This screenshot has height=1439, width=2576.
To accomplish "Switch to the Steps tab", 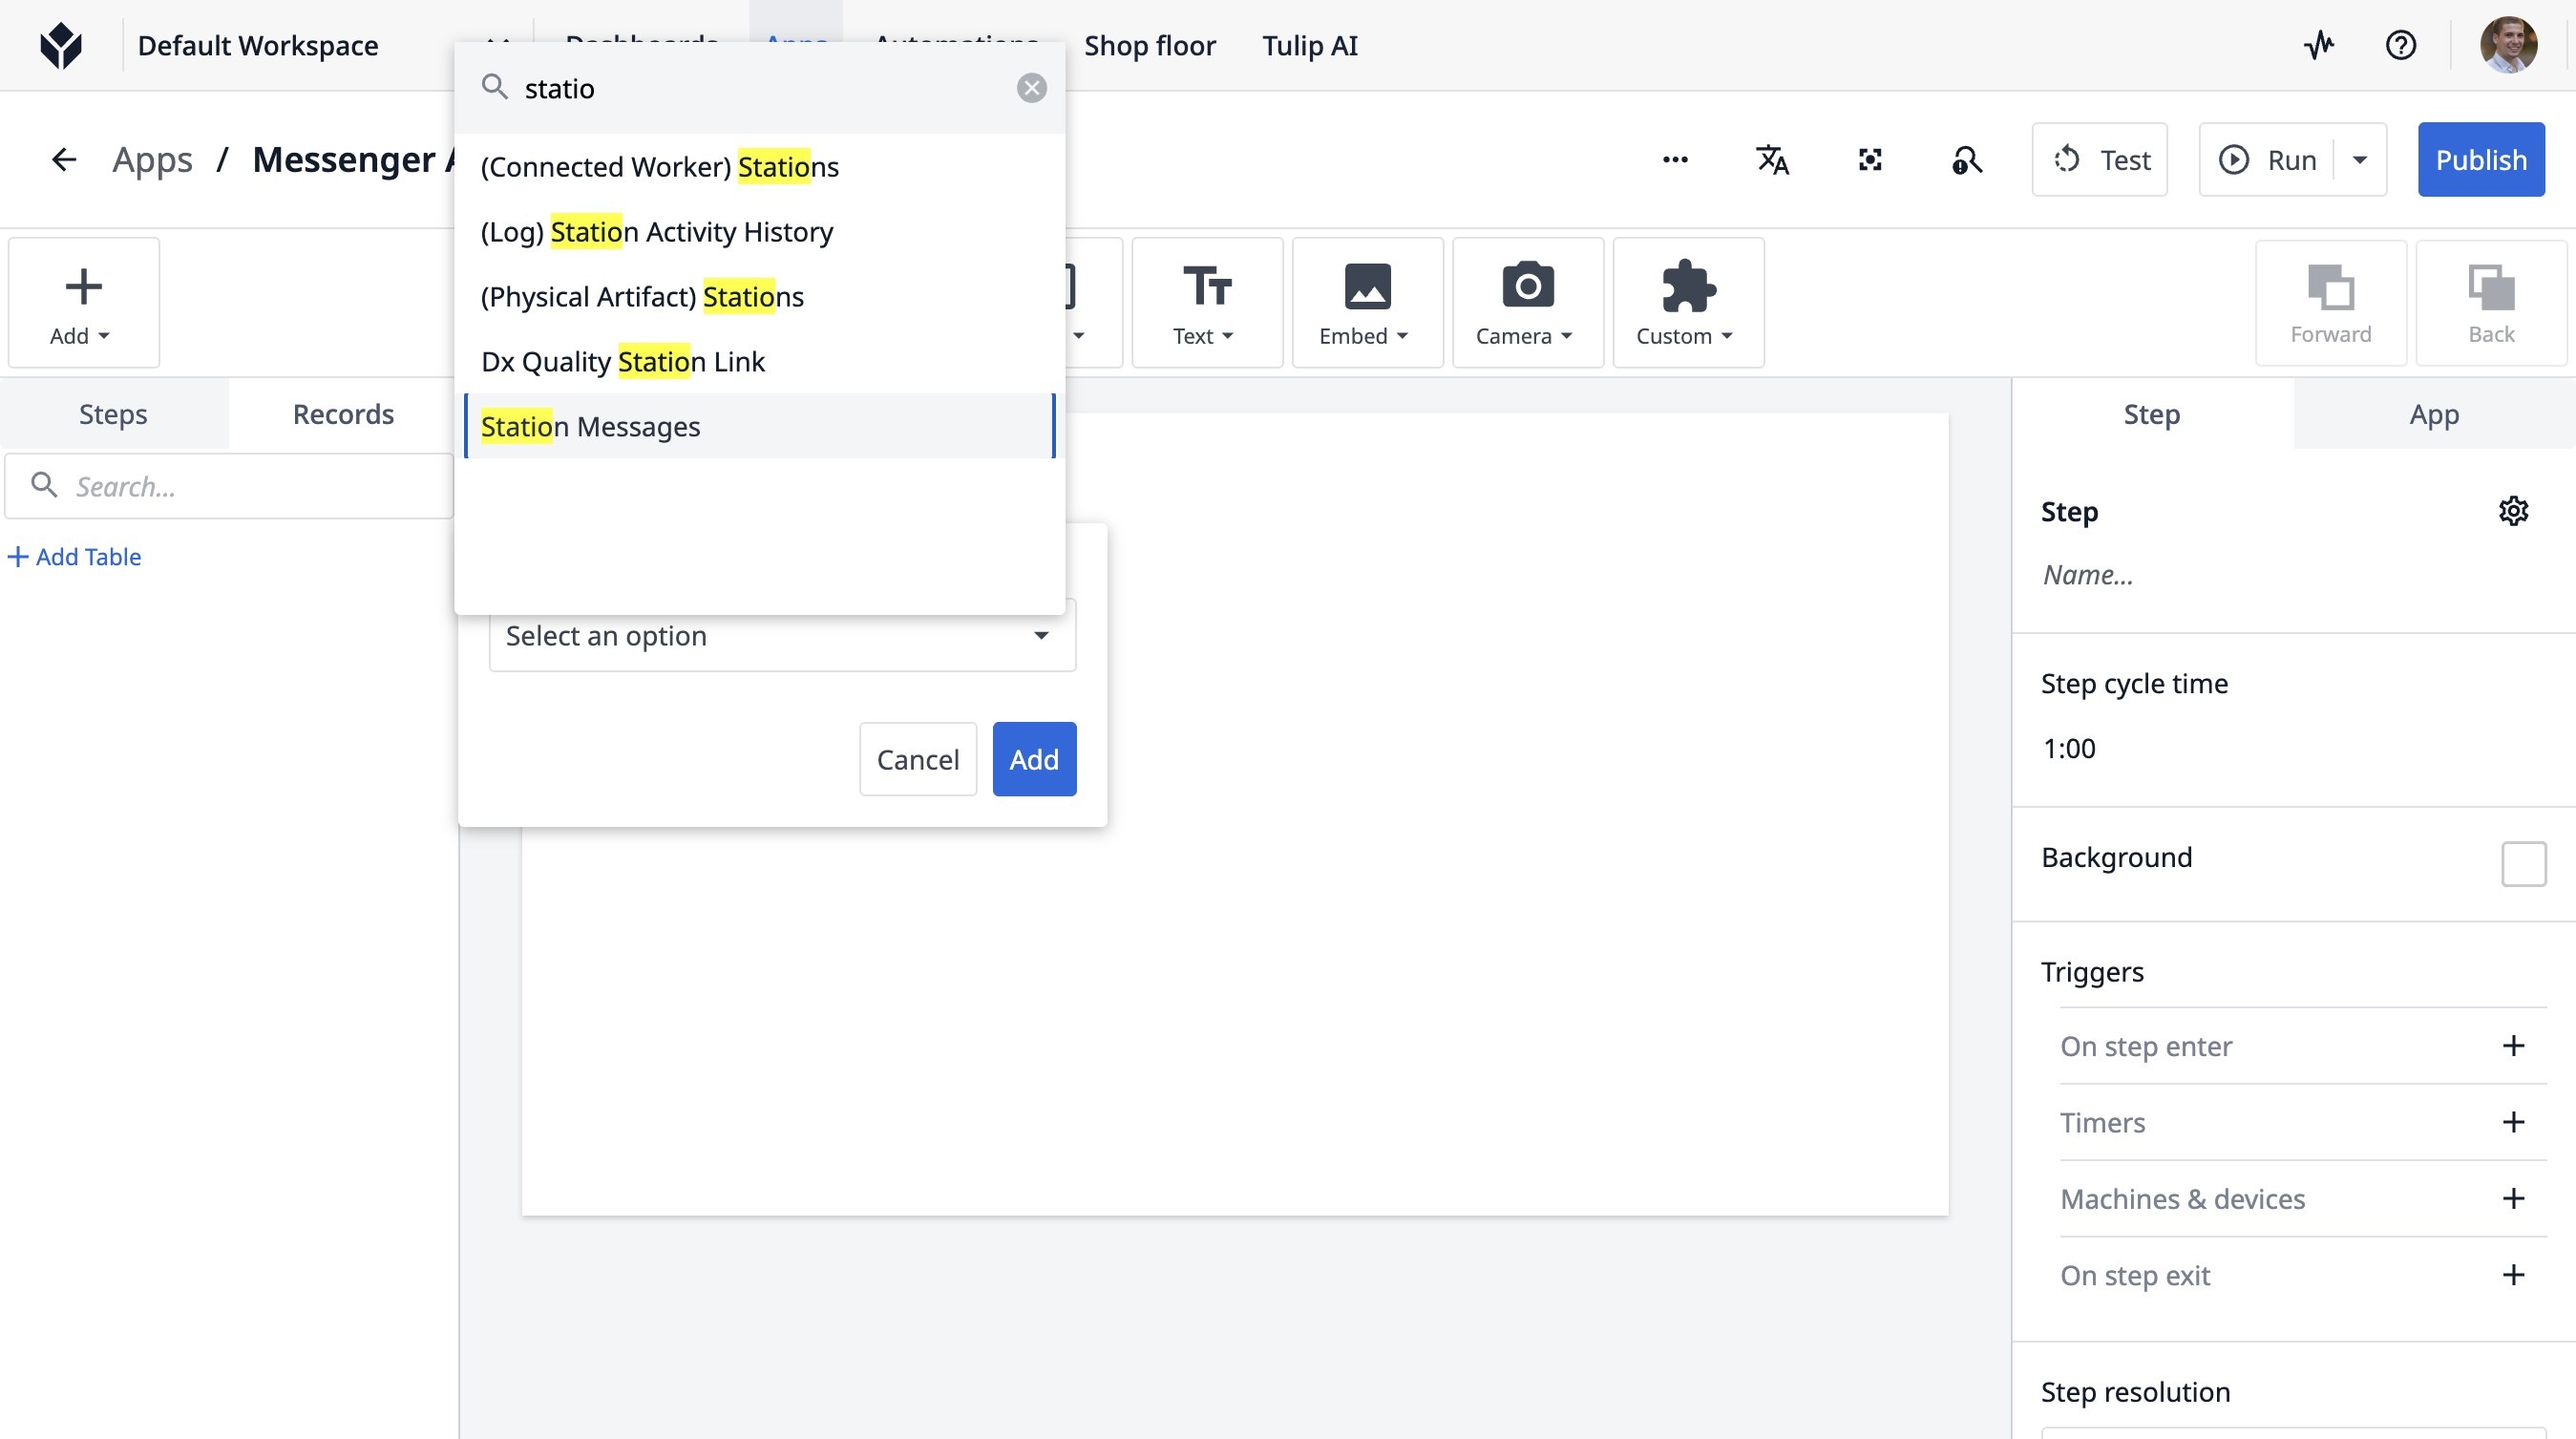I will click(113, 414).
